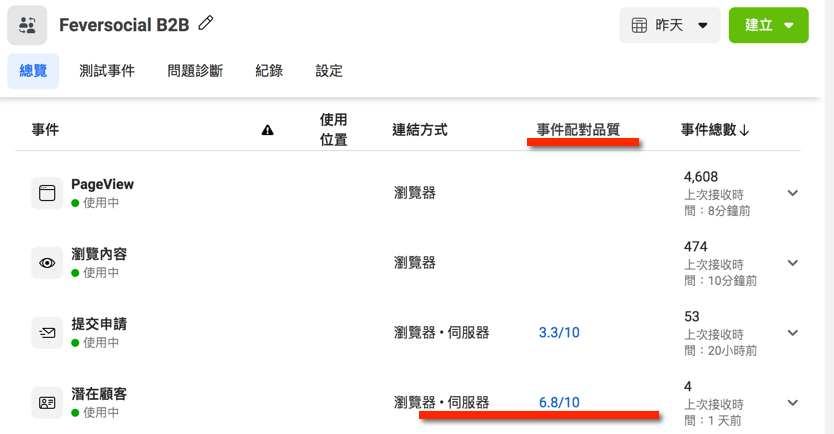
Task: Click the calendar grid icon beside 昨天
Action: click(x=638, y=25)
